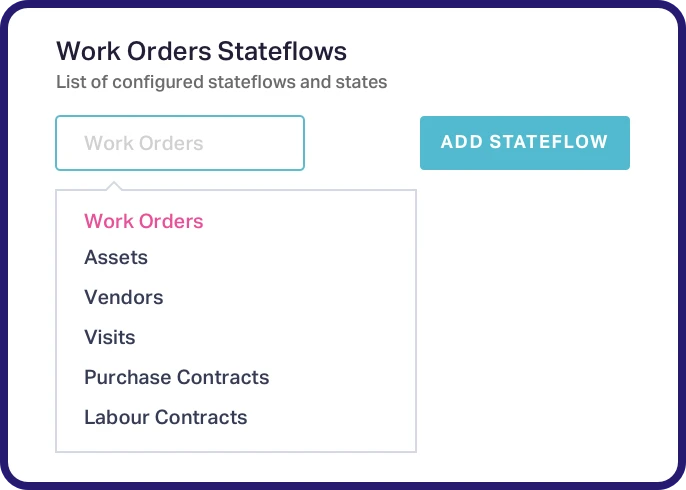
Task: Select Labour Contracts from the list
Action: tap(166, 417)
